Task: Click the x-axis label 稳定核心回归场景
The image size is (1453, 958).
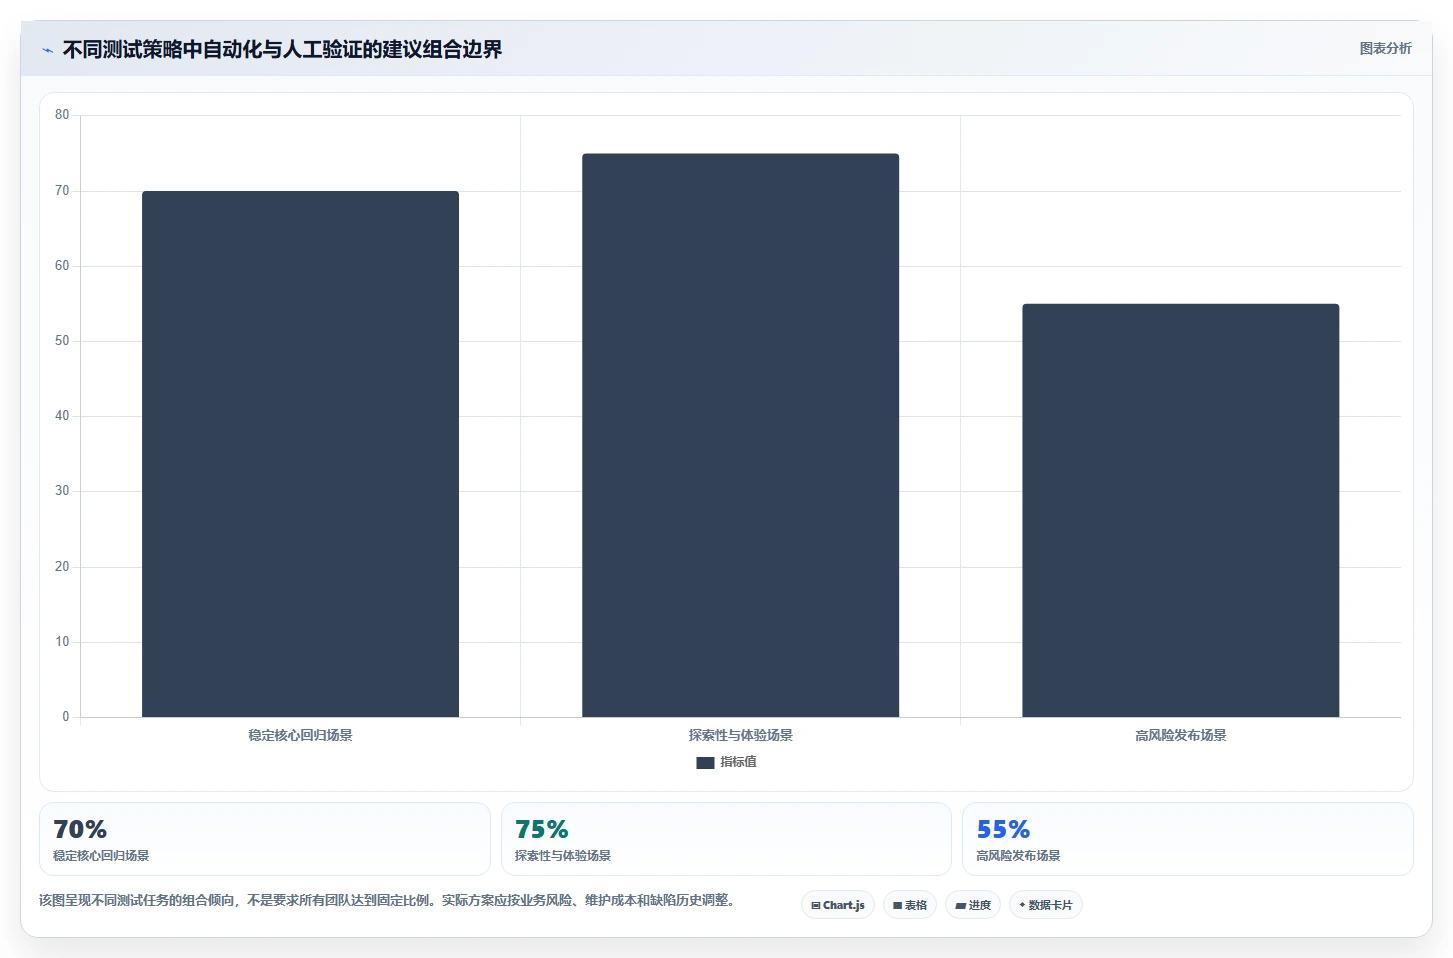Action: click(x=300, y=735)
